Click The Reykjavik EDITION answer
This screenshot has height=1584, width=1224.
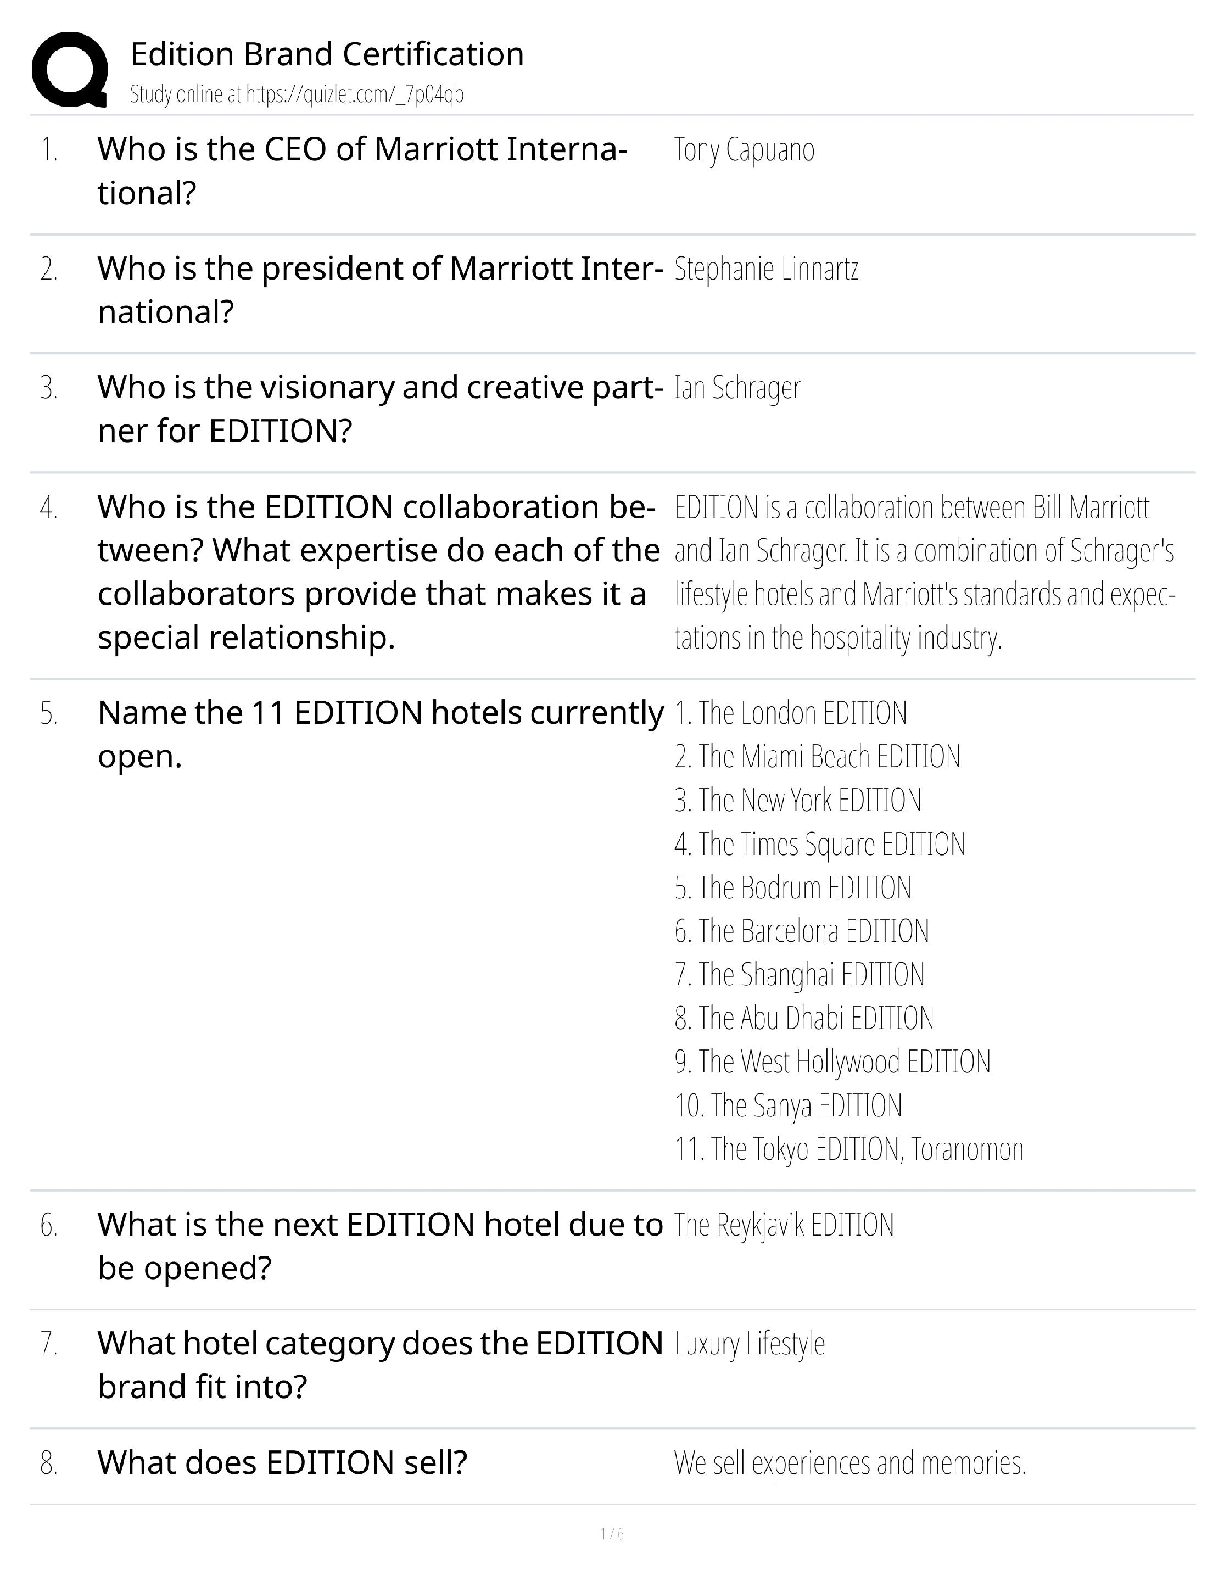pos(784,1225)
